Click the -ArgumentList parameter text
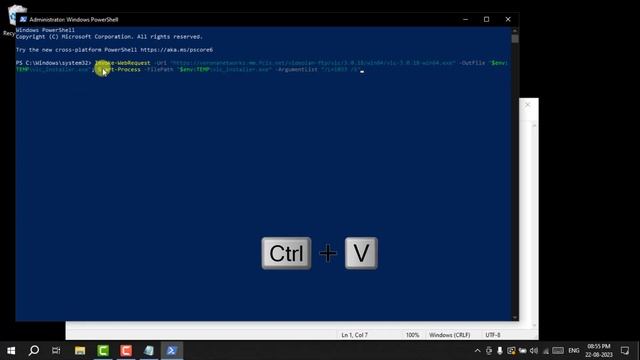Image resolution: width=640 pixels, height=360 pixels. click(298, 70)
